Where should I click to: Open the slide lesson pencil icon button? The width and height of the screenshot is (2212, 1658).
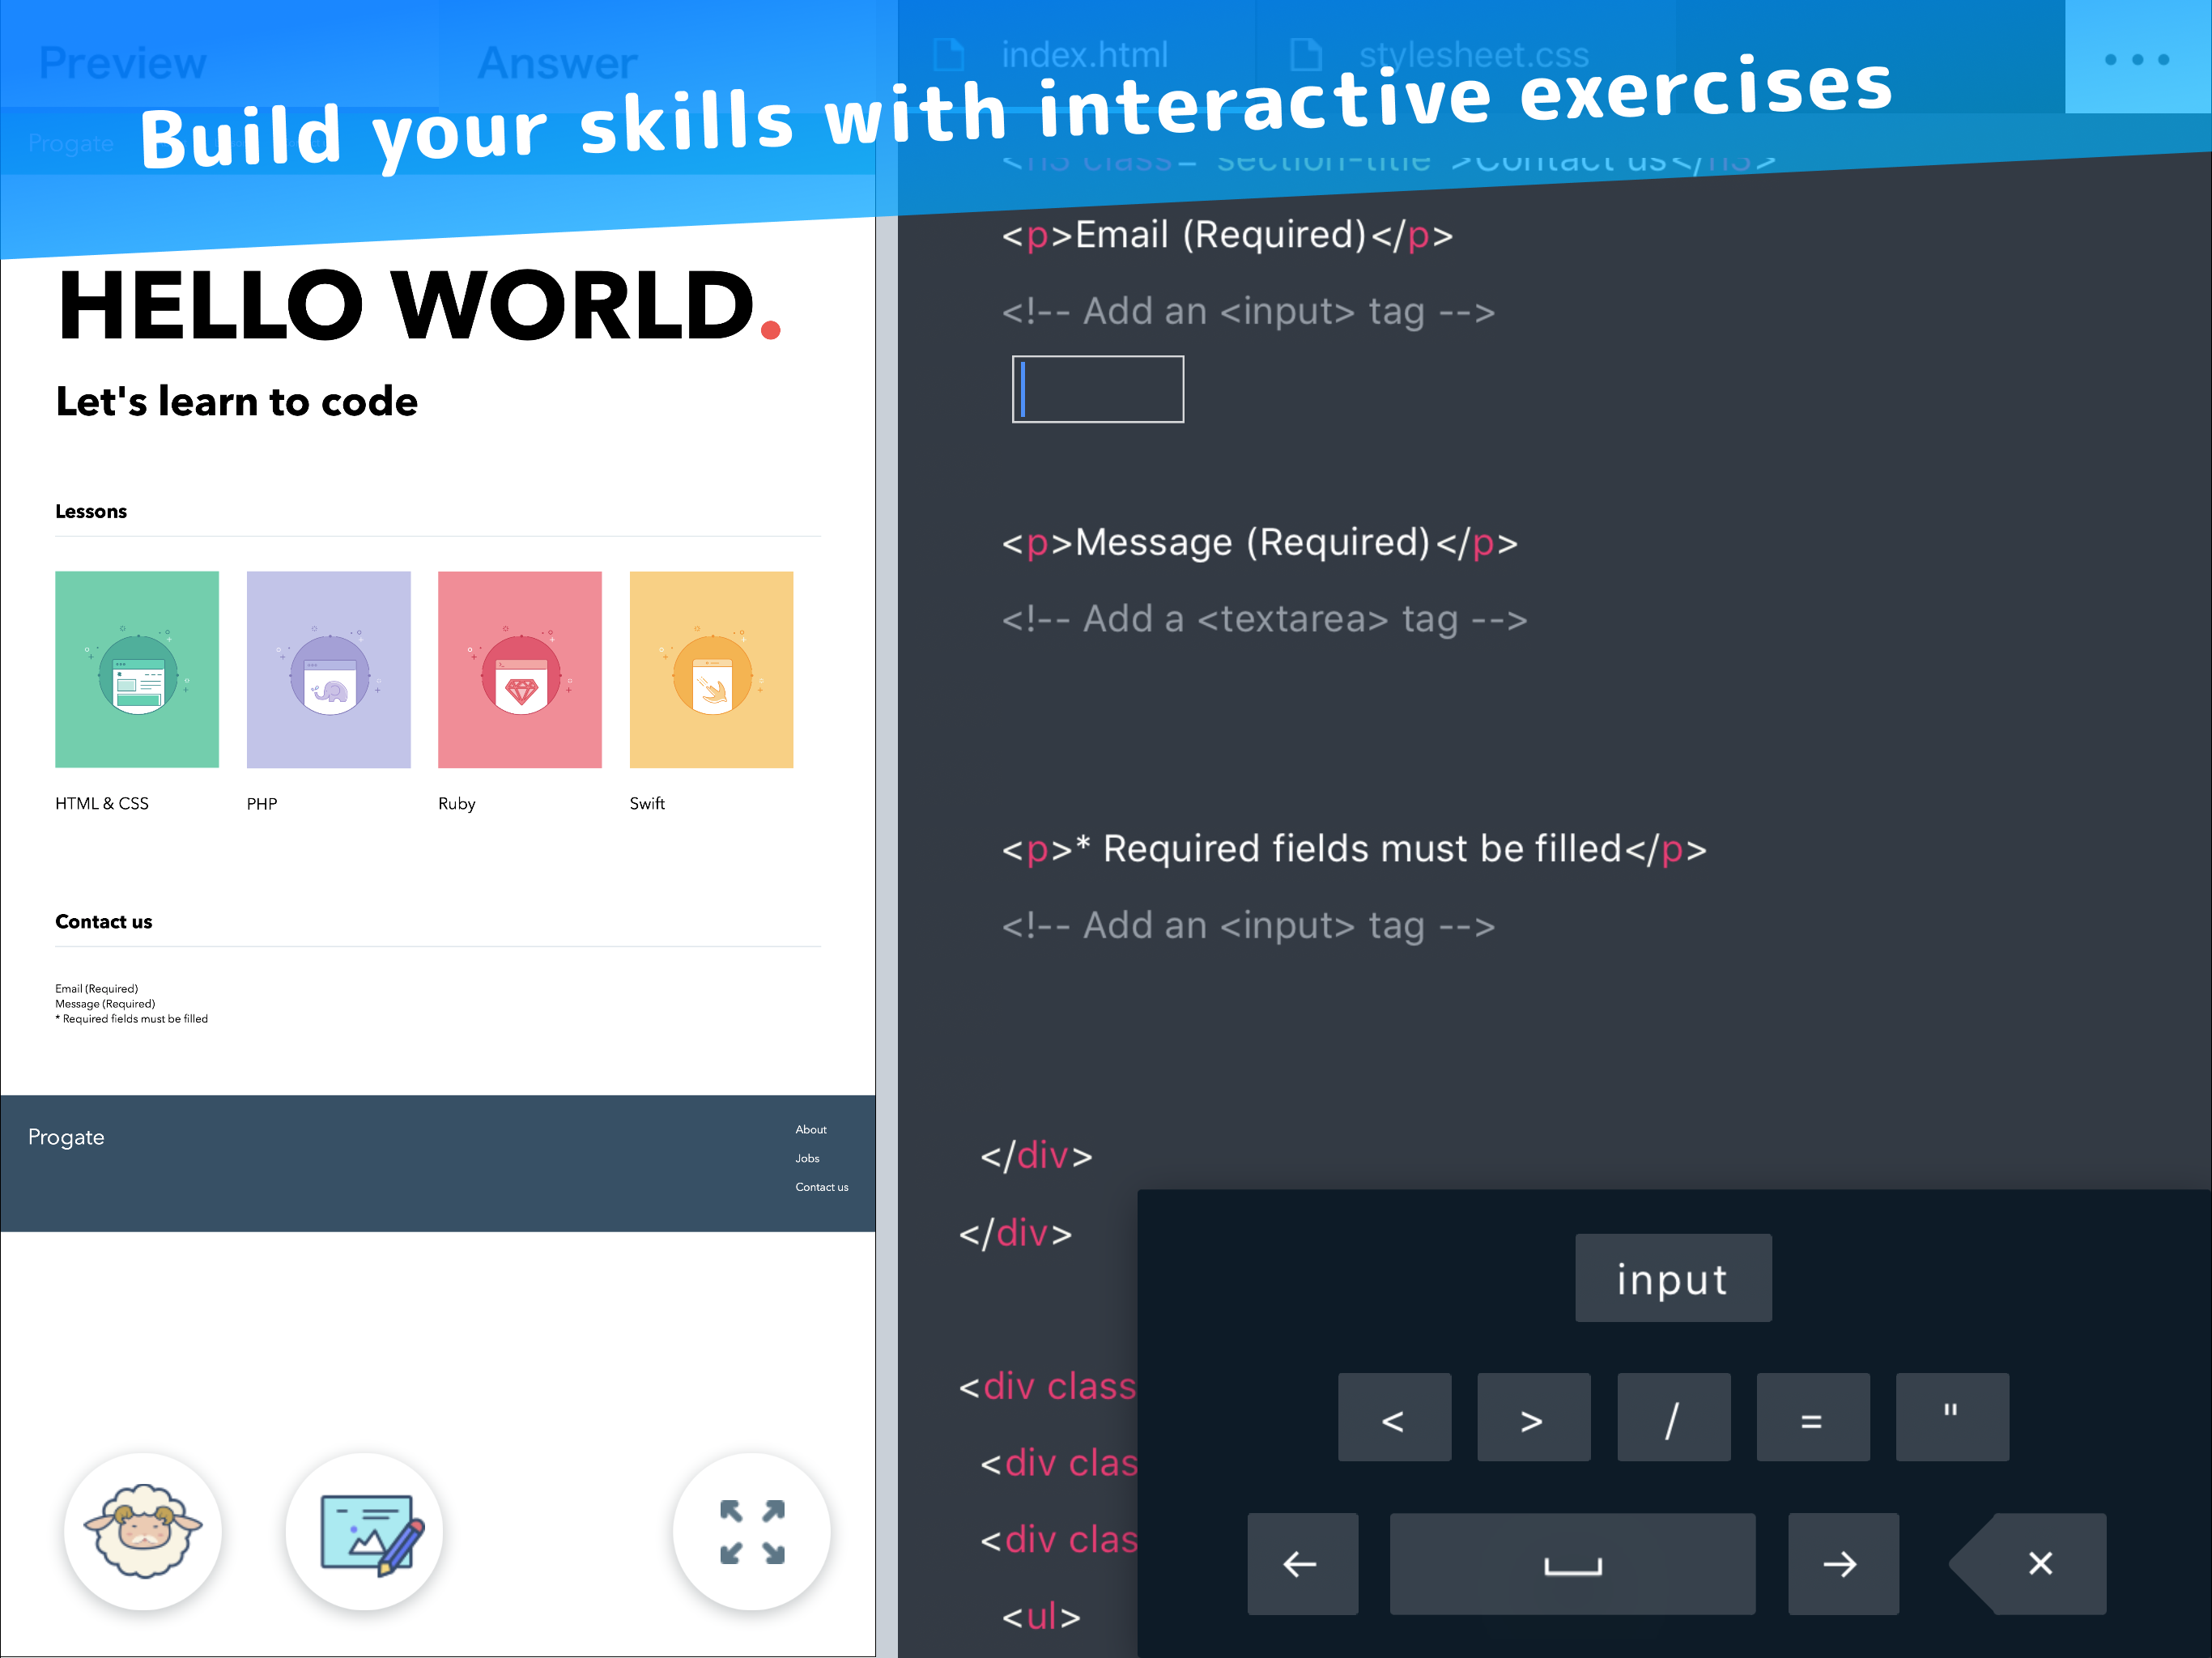(x=365, y=1531)
